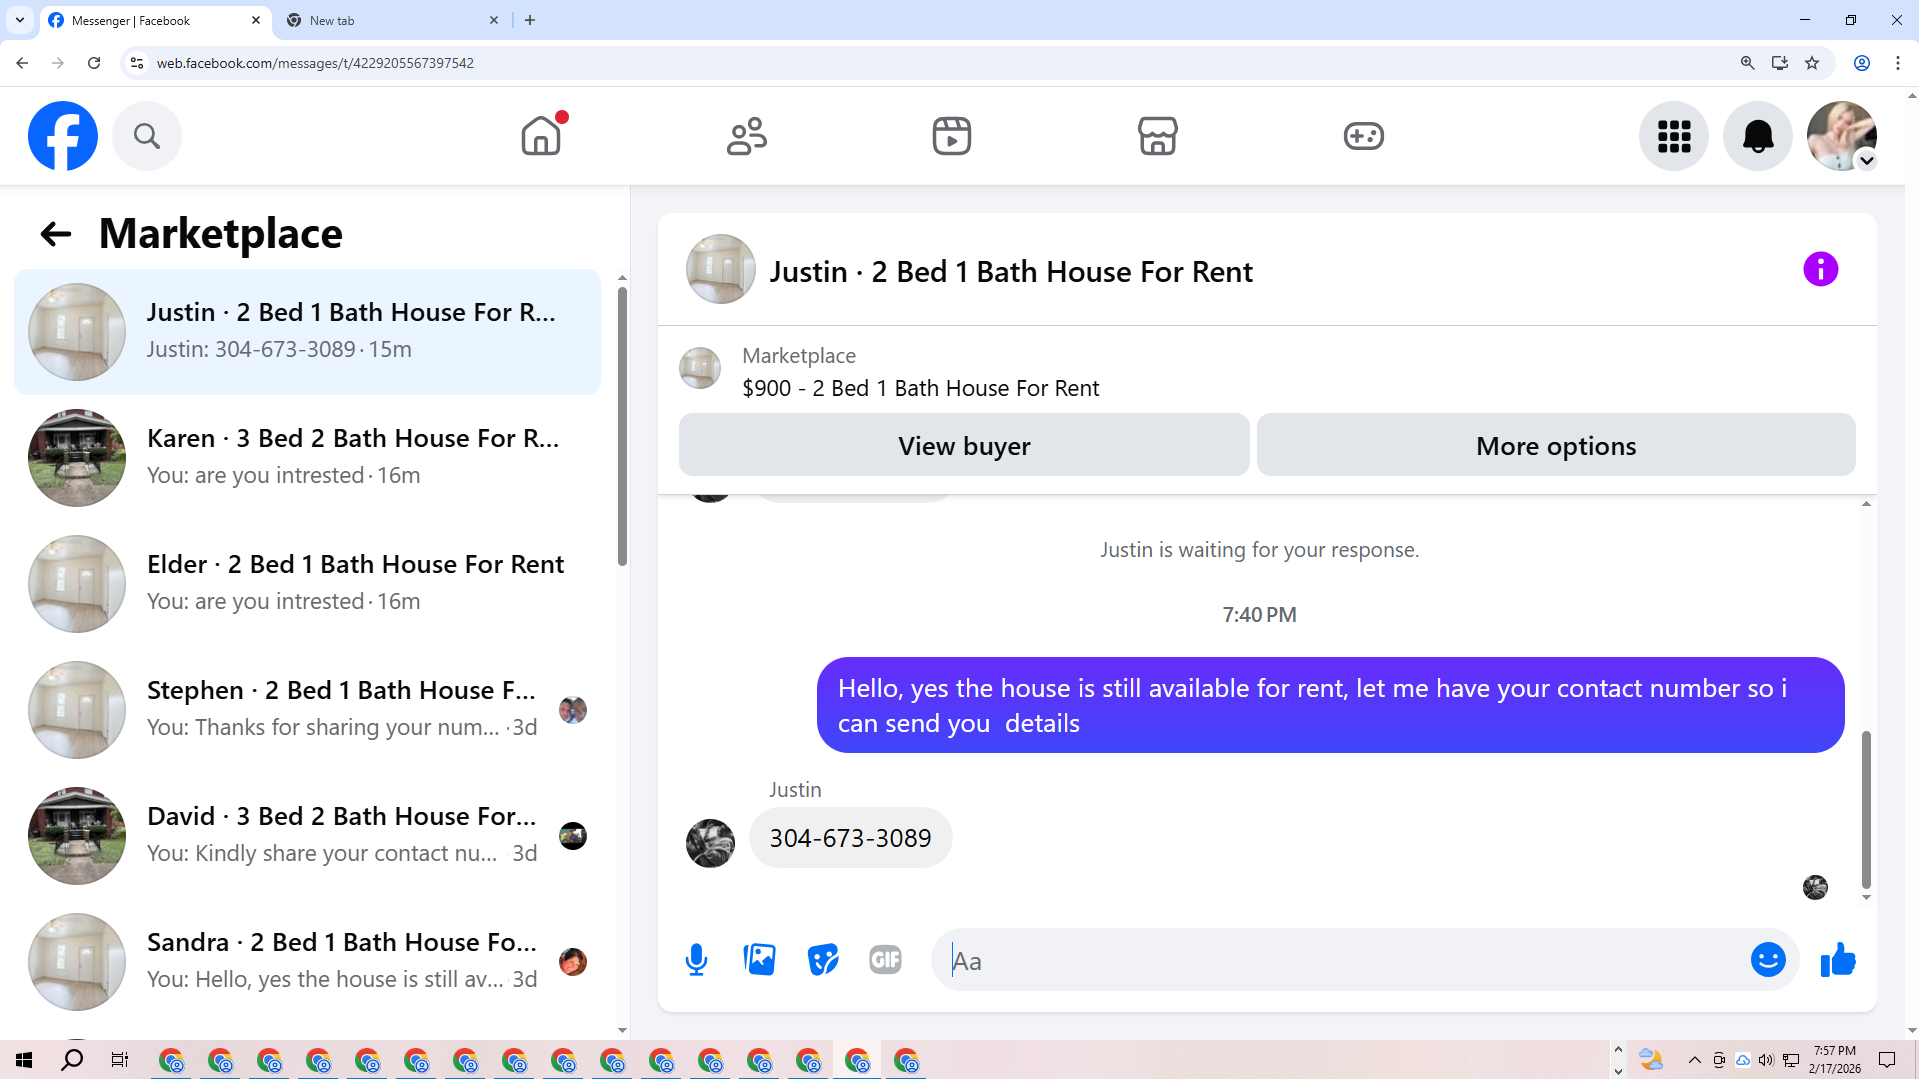Open the Marketplace storefront icon in the top nav
This screenshot has height=1079, width=1919.
point(1158,136)
